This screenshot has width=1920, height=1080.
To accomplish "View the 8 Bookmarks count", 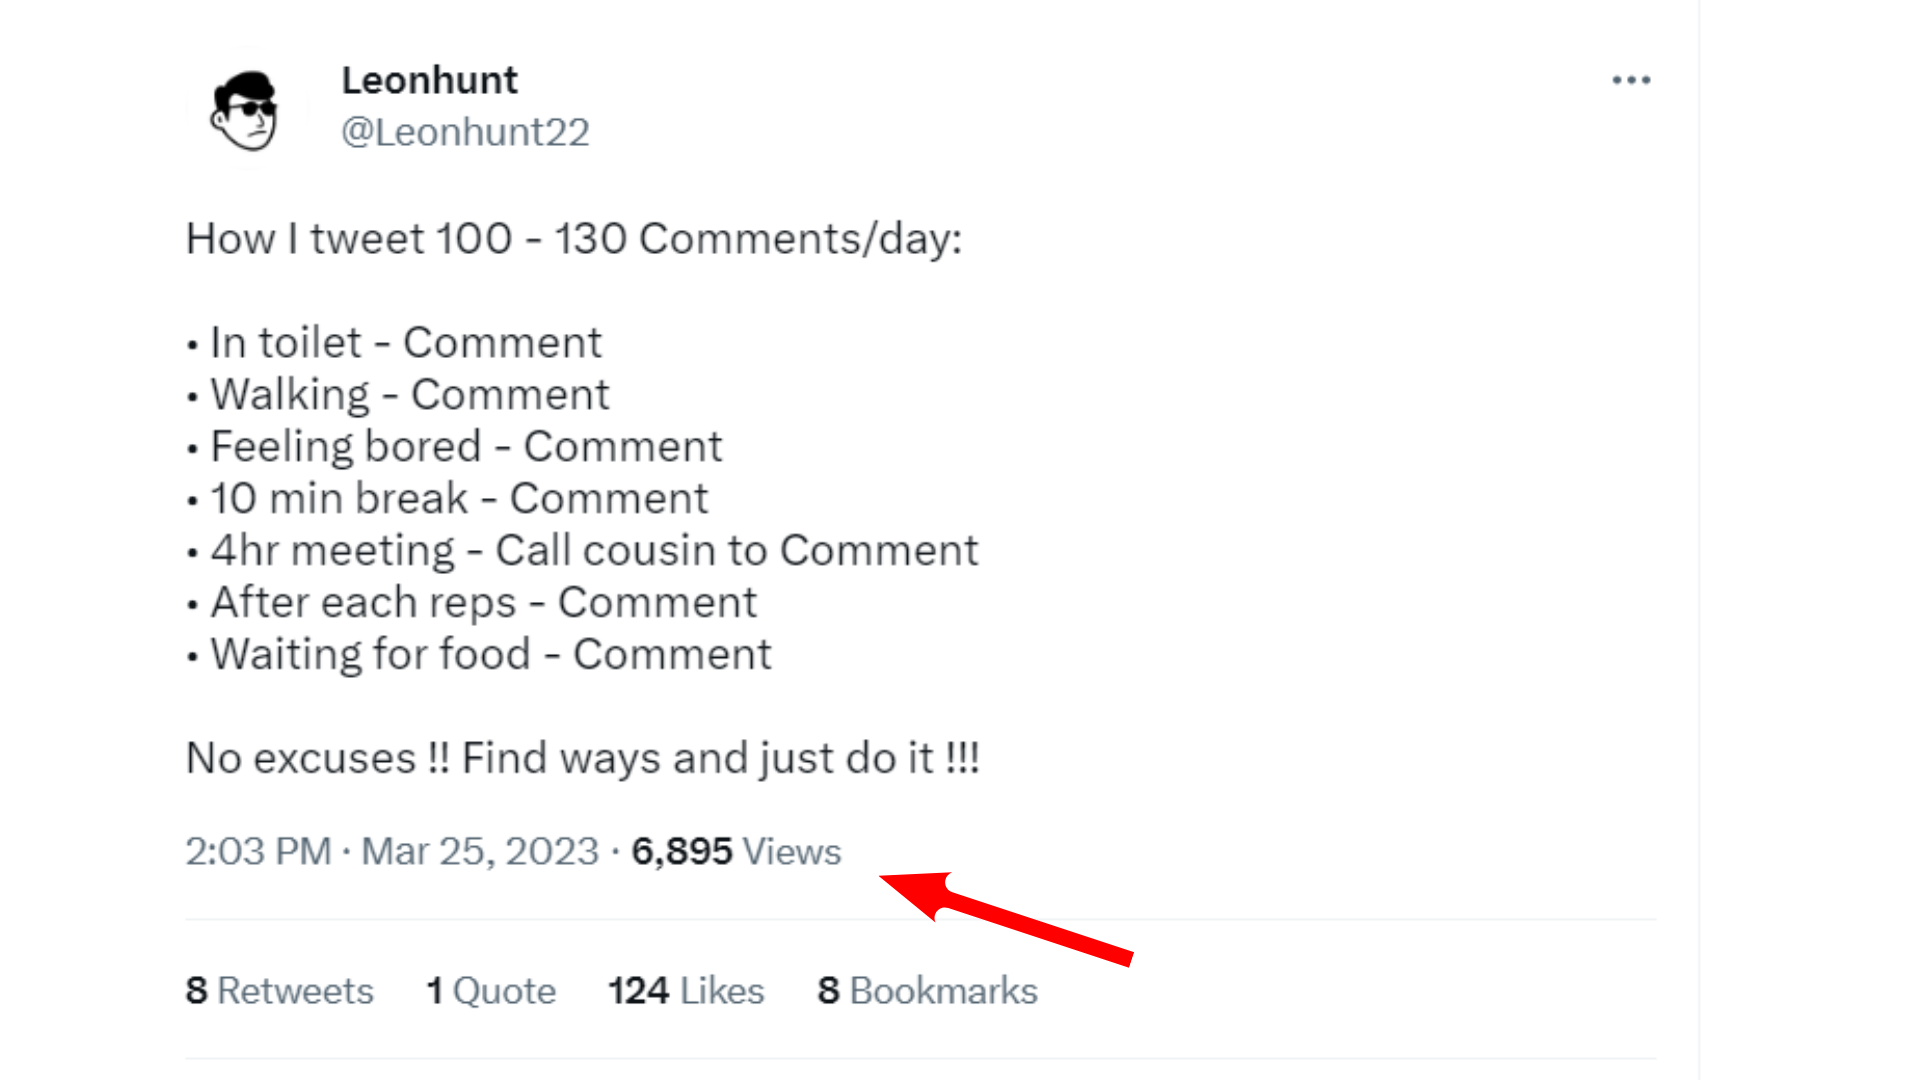I will click(927, 990).
